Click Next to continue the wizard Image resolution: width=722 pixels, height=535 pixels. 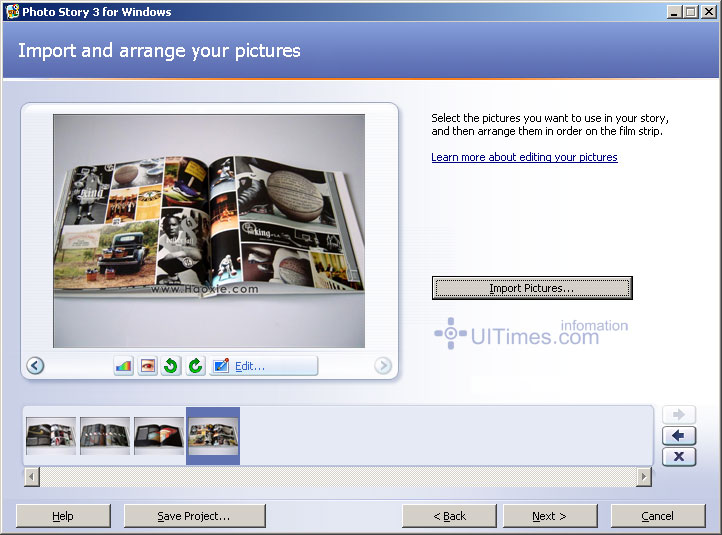550,516
